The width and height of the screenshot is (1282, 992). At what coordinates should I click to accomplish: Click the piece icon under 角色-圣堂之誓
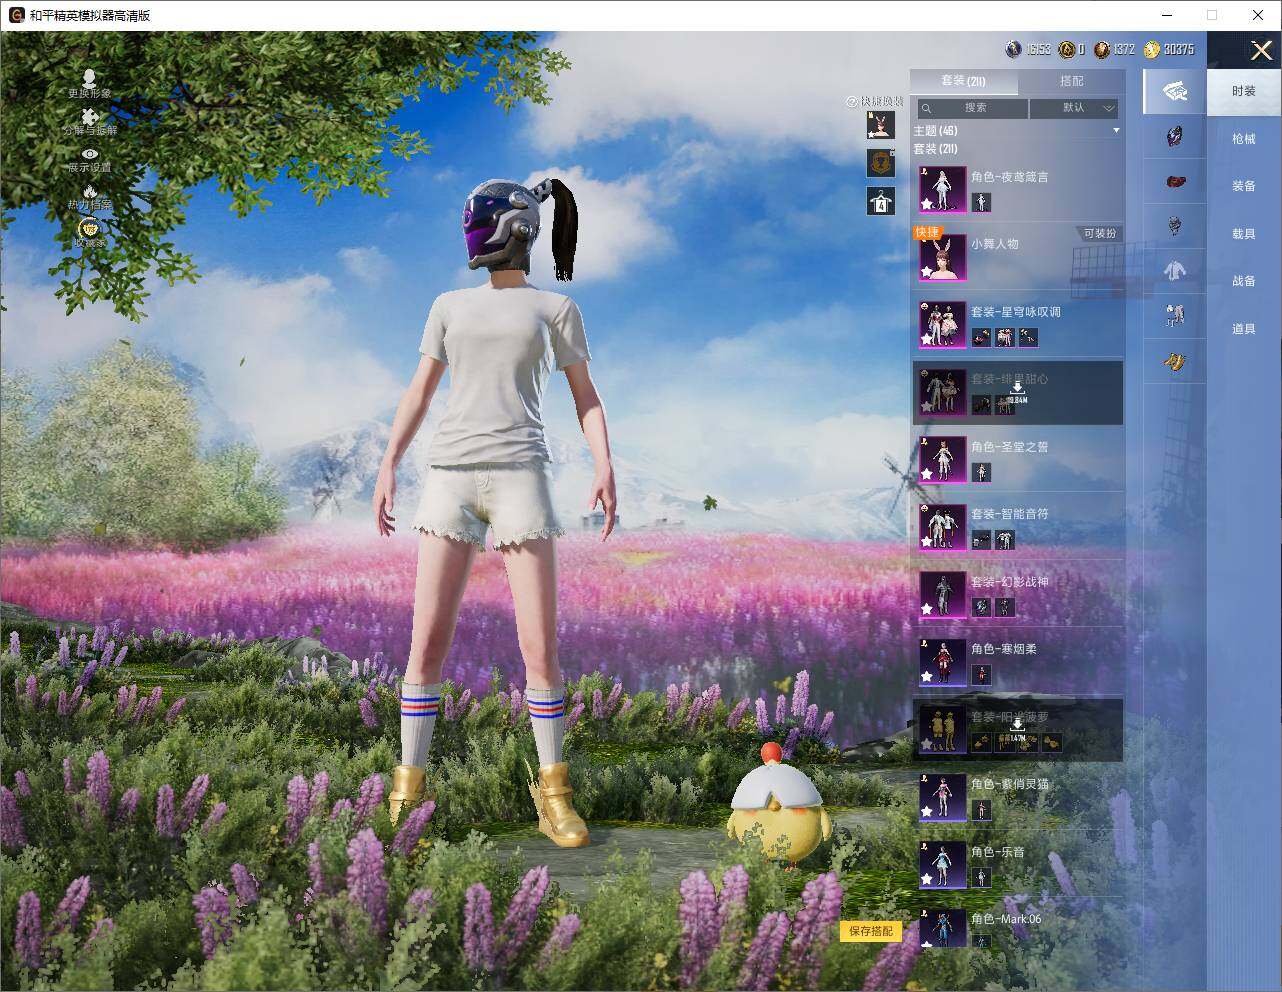pyautogui.click(x=981, y=473)
